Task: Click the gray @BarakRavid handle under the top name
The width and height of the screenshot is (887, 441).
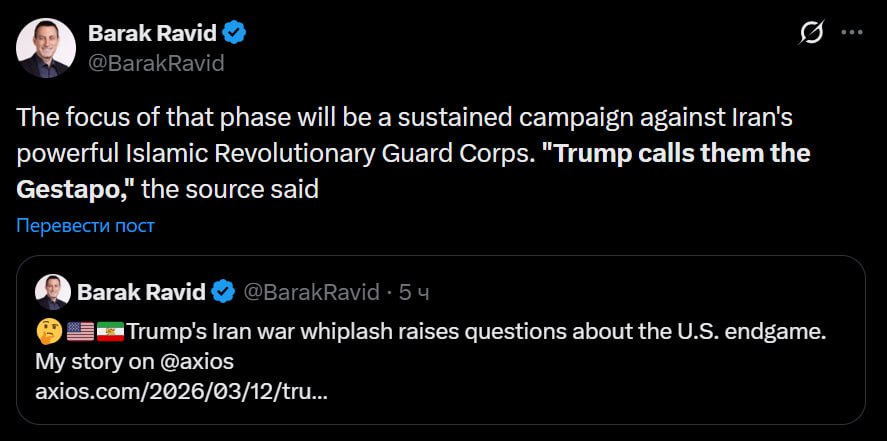Action: pos(156,64)
